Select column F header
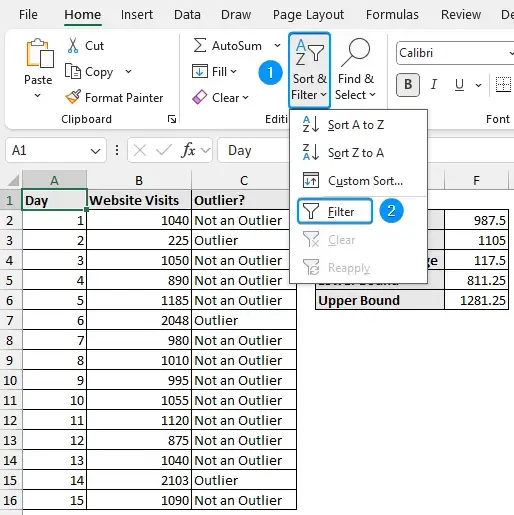 coord(476,180)
